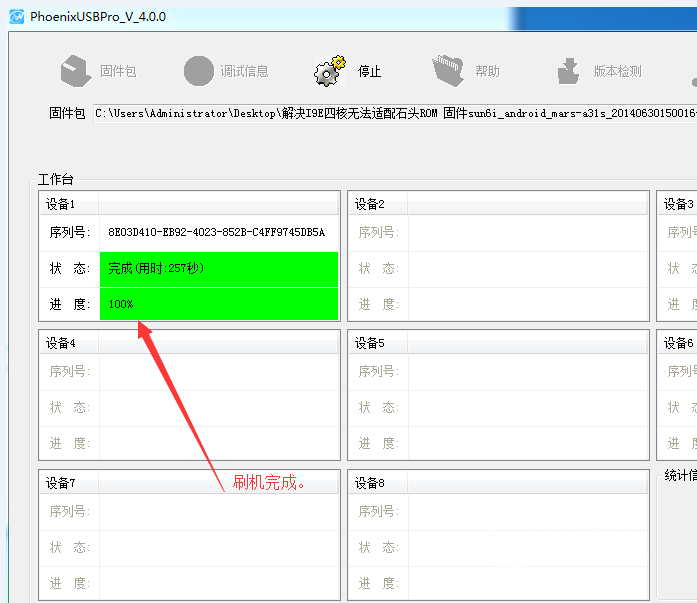The width and height of the screenshot is (697, 603).
Task: Click the 停止 button label
Action: tap(369, 71)
